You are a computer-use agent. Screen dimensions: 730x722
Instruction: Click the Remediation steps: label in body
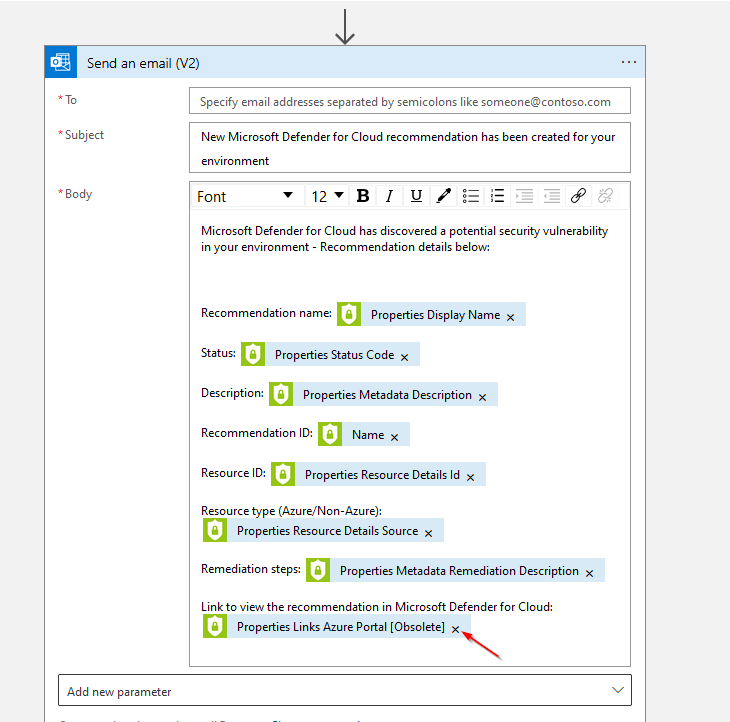point(251,569)
